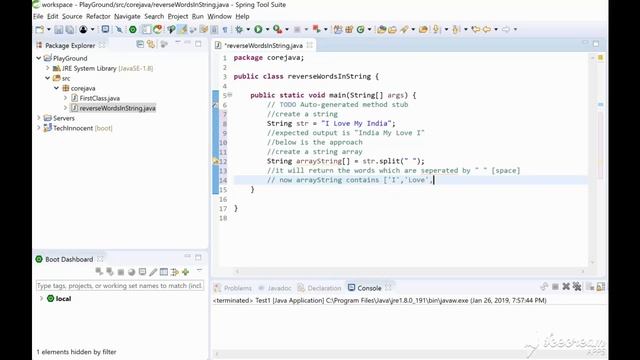Click the New file wizard icon
This screenshot has width=640, height=360.
pos(40,29)
